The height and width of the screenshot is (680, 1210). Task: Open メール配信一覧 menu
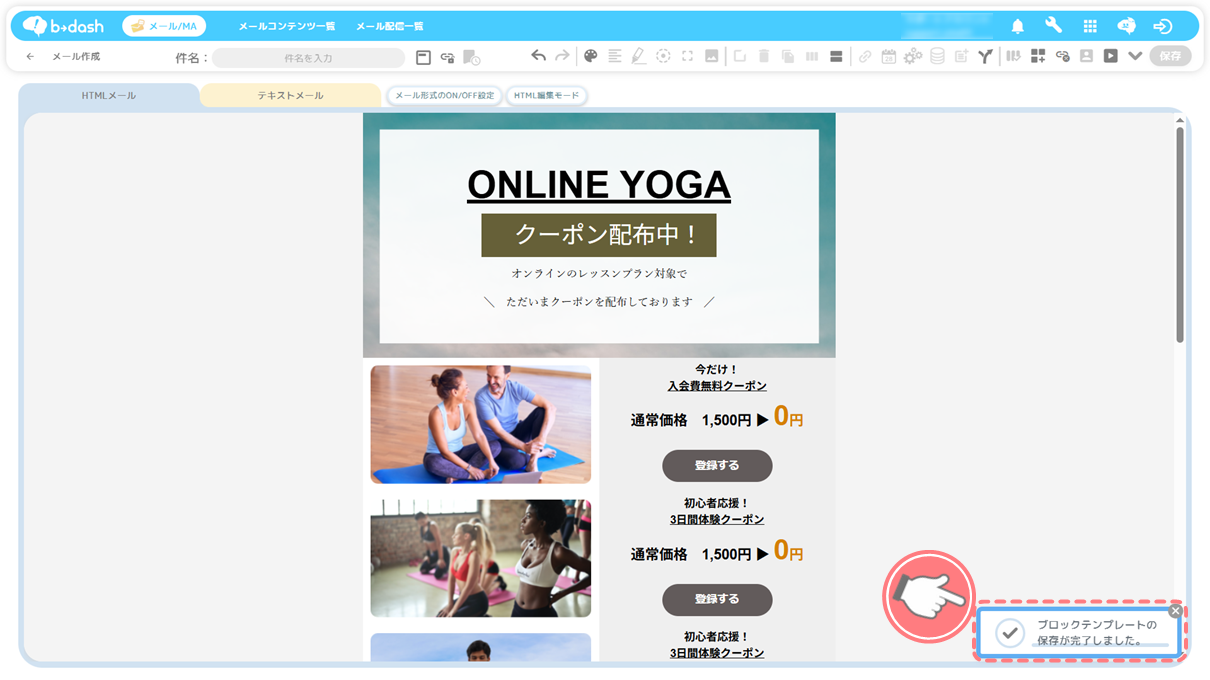390,26
